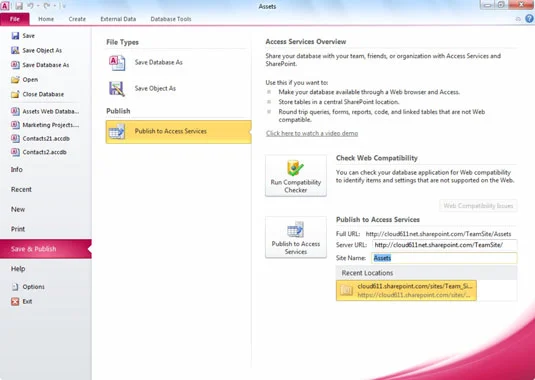Click the File Types heading

coord(122,42)
